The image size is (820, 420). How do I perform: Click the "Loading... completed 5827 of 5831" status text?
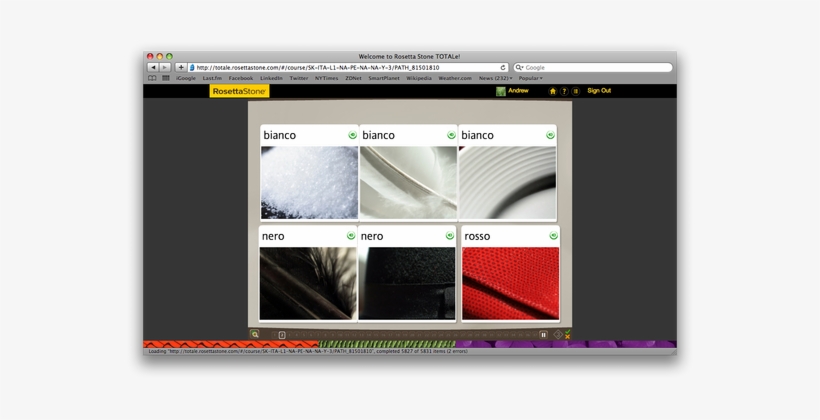coord(308,351)
